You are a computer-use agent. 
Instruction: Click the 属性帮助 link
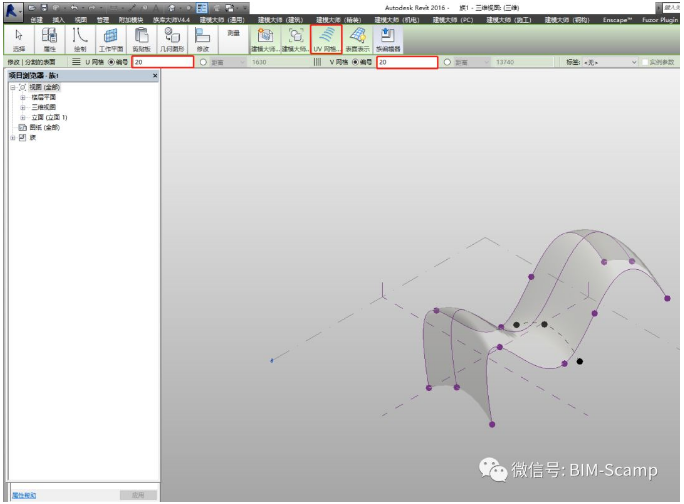23,495
